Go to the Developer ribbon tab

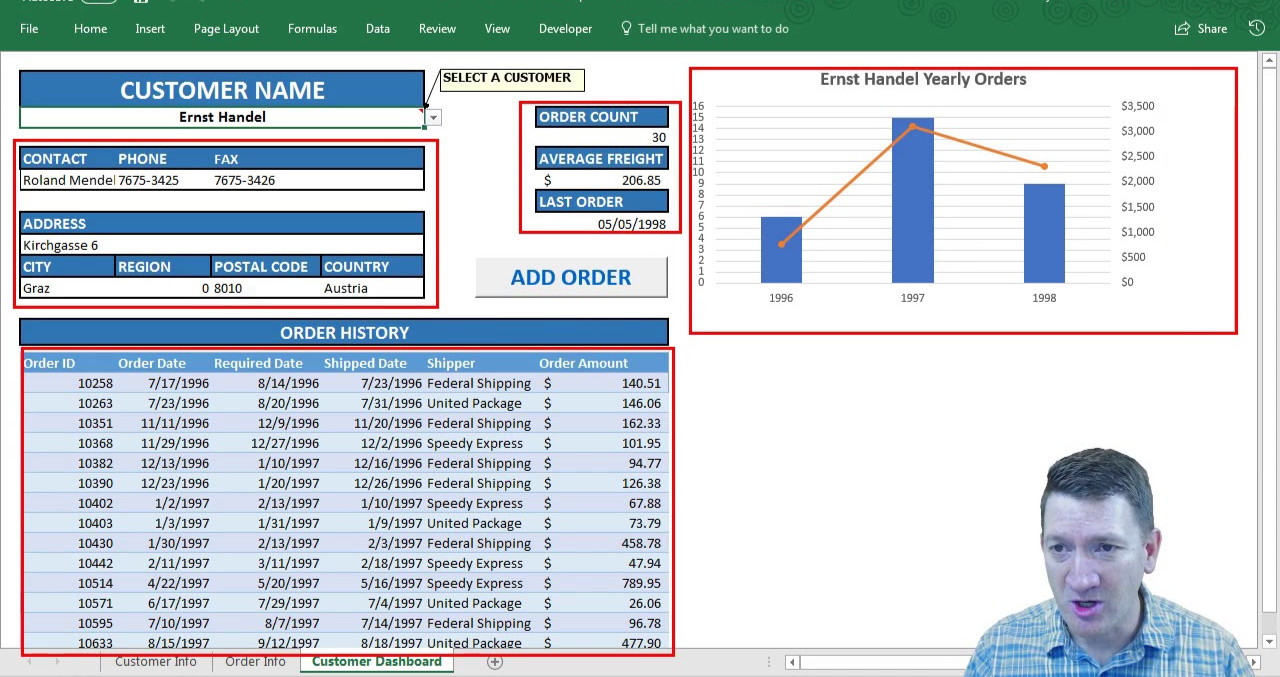[565, 29]
